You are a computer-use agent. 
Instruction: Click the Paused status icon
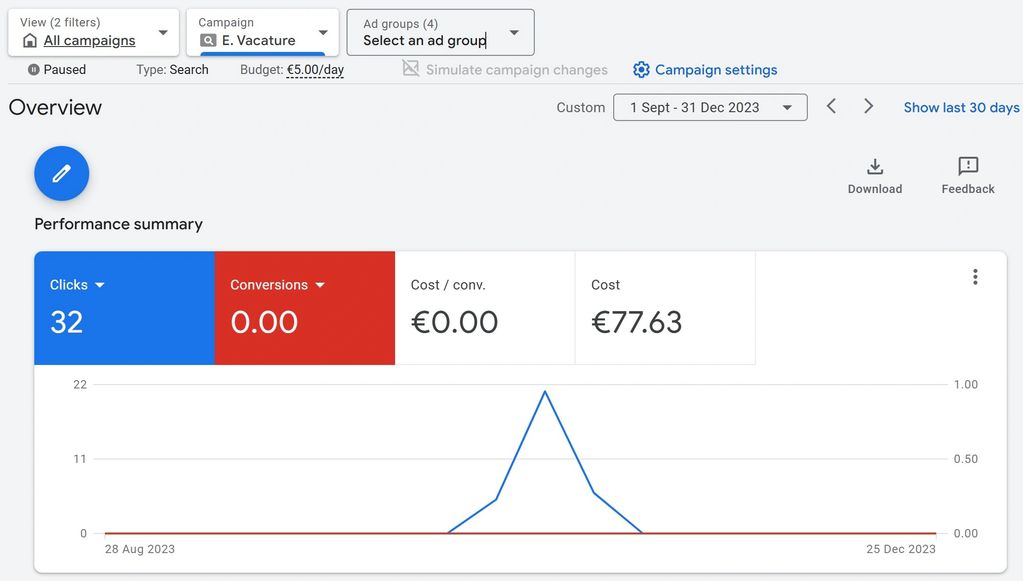[x=34, y=70]
